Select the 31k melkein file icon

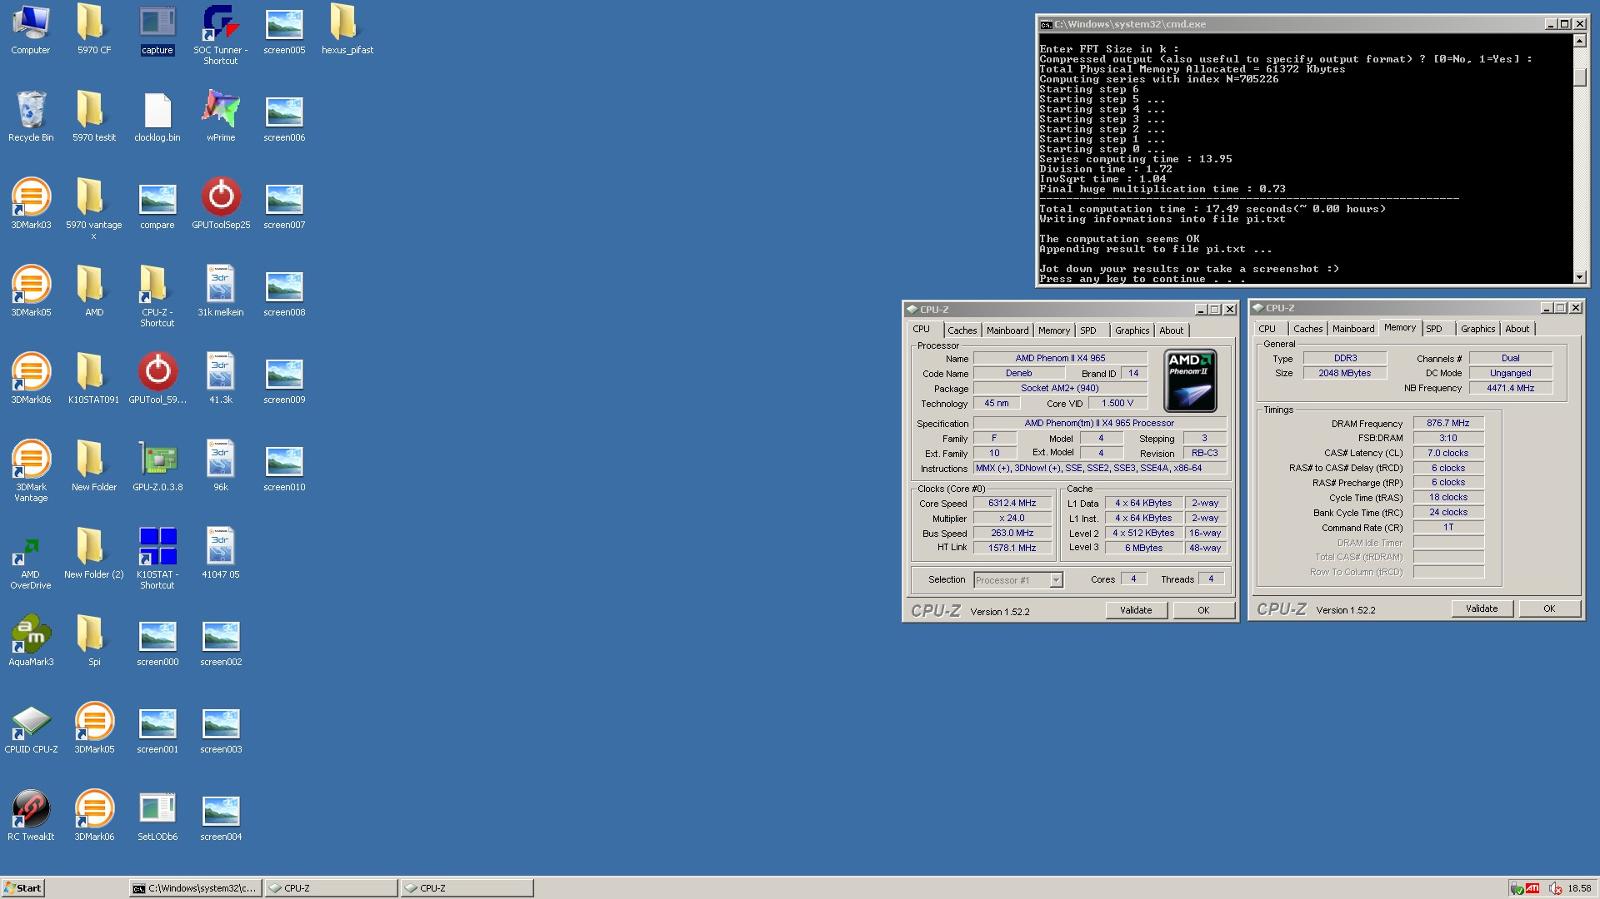(x=220, y=291)
